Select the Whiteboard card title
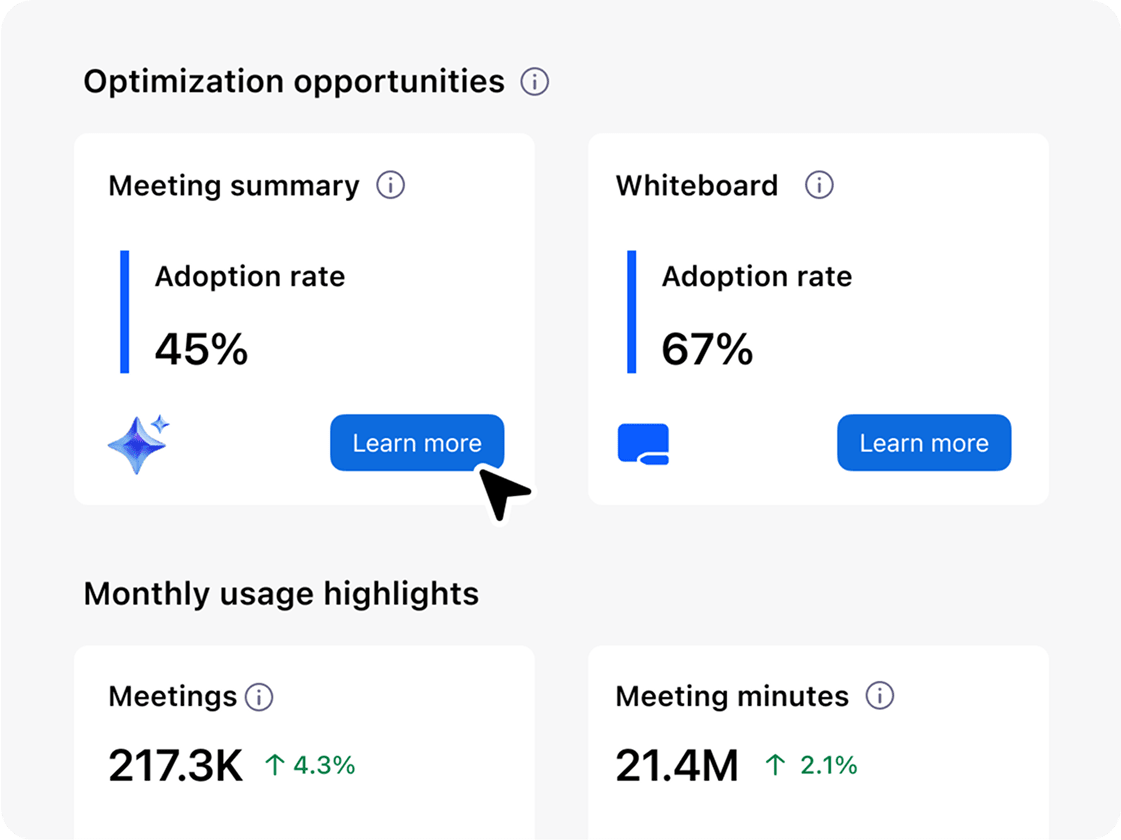1121x840 pixels. coord(696,186)
